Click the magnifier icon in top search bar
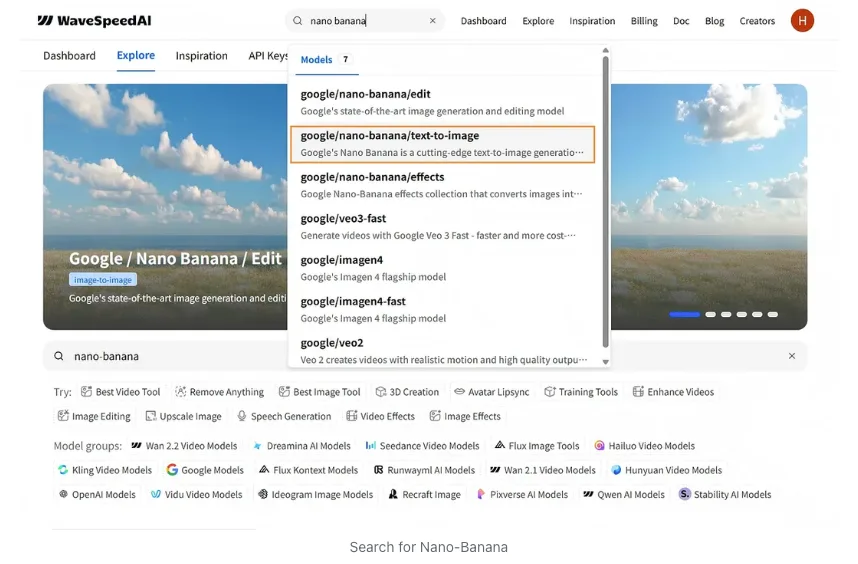Screen dimensions: 858x564 [x=297, y=21]
